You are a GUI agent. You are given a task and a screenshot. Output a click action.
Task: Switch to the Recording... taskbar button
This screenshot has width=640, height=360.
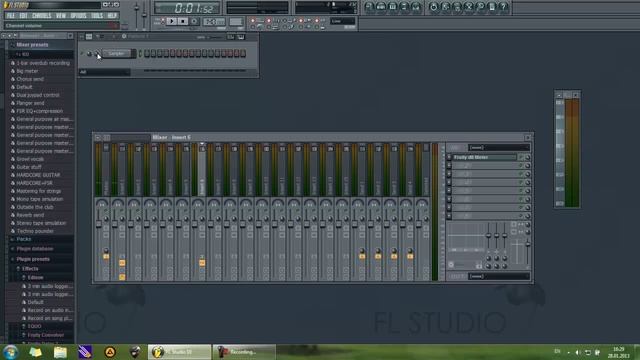(x=244, y=352)
